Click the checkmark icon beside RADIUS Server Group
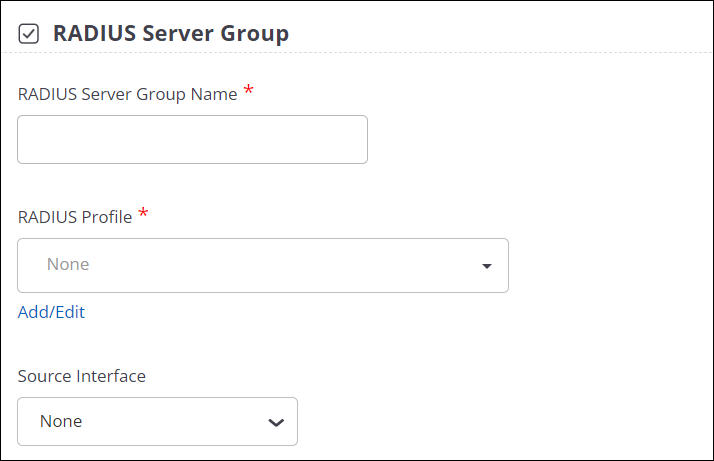This screenshot has height=461, width=714. coord(29,34)
